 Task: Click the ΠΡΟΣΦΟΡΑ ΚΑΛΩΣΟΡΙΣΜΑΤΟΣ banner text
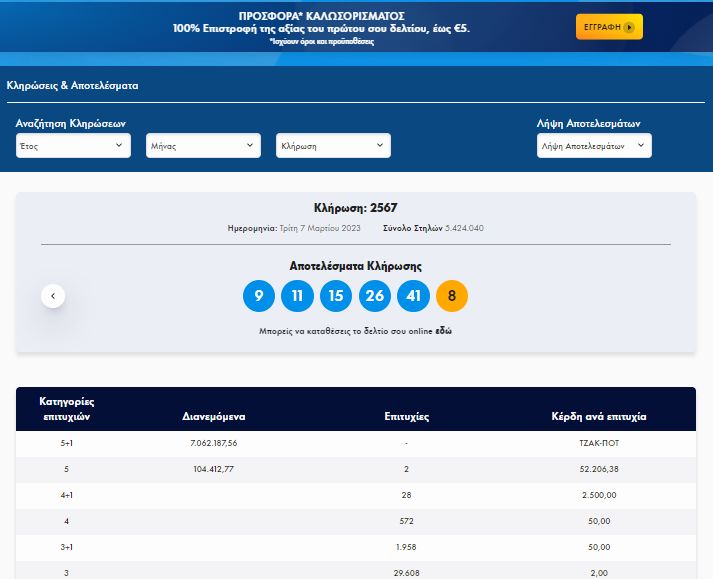click(320, 17)
